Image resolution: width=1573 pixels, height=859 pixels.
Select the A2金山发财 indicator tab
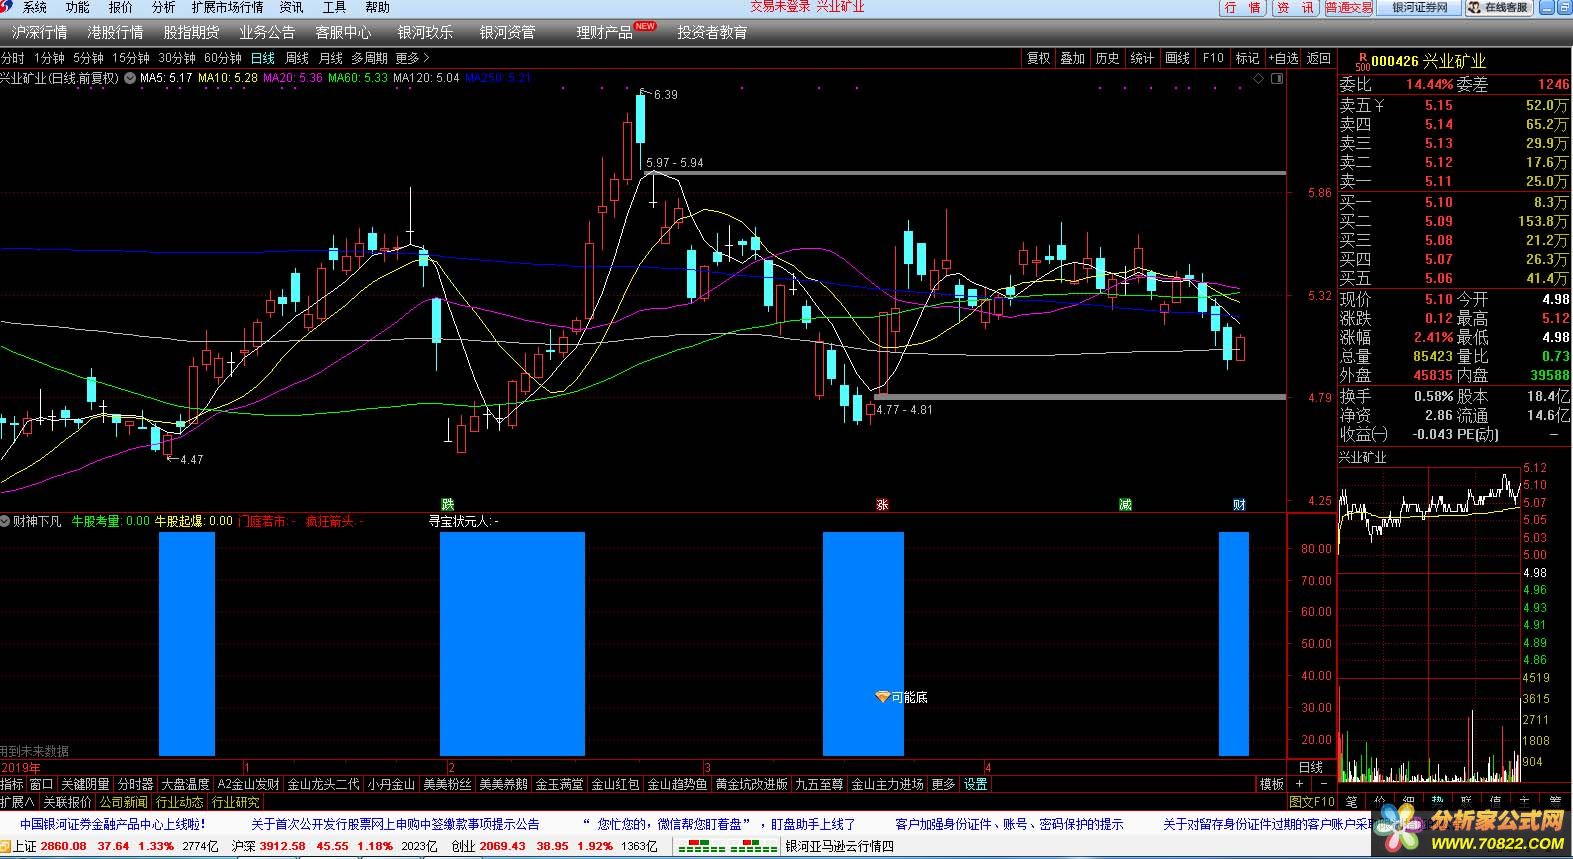(248, 784)
